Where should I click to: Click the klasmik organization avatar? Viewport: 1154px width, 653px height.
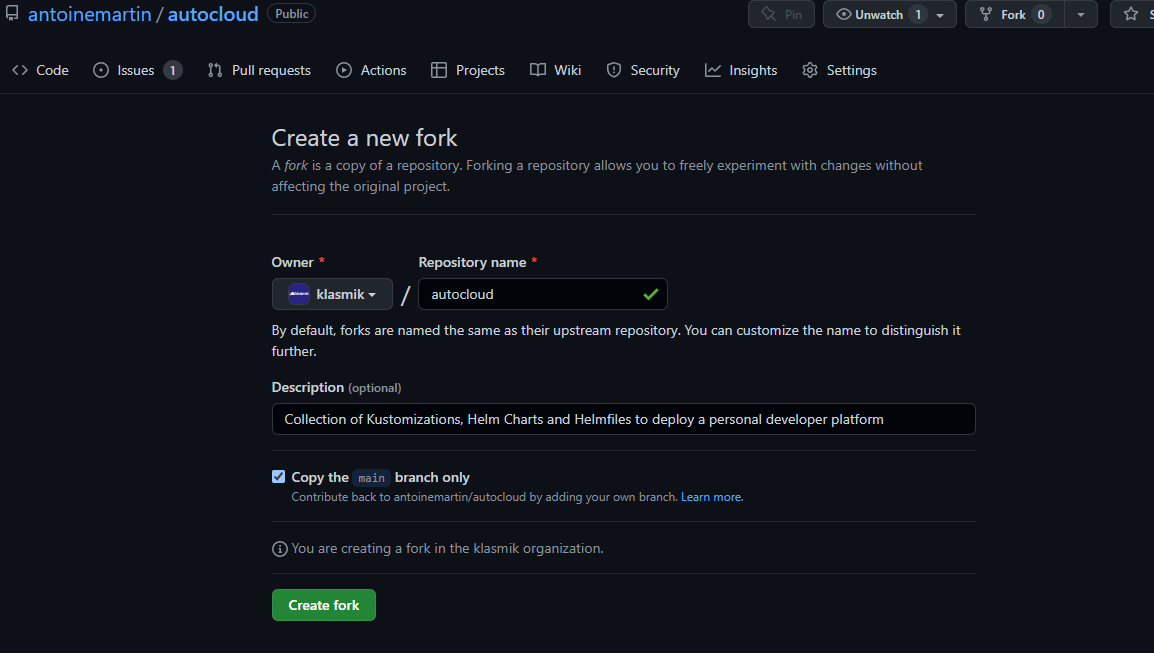[299, 294]
